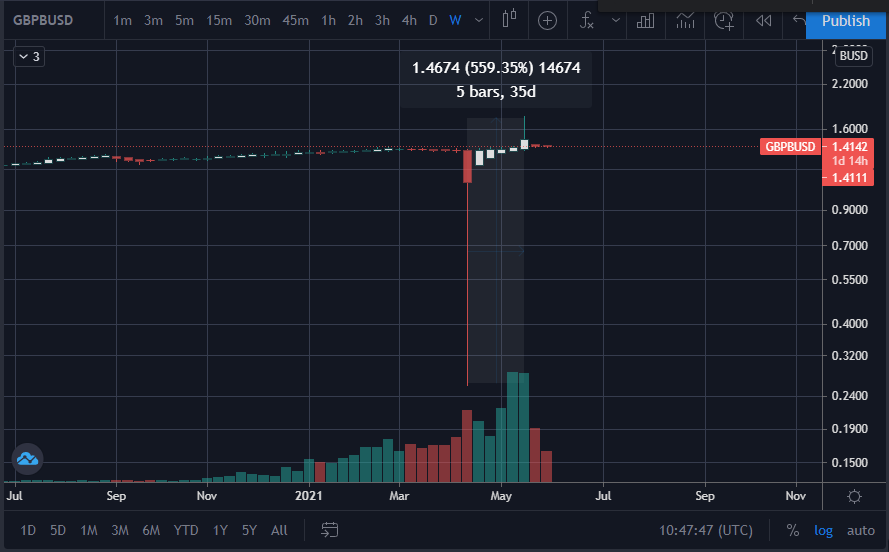This screenshot has height=552, width=889.
Task: Select the 15m timeframe
Action: 219,20
